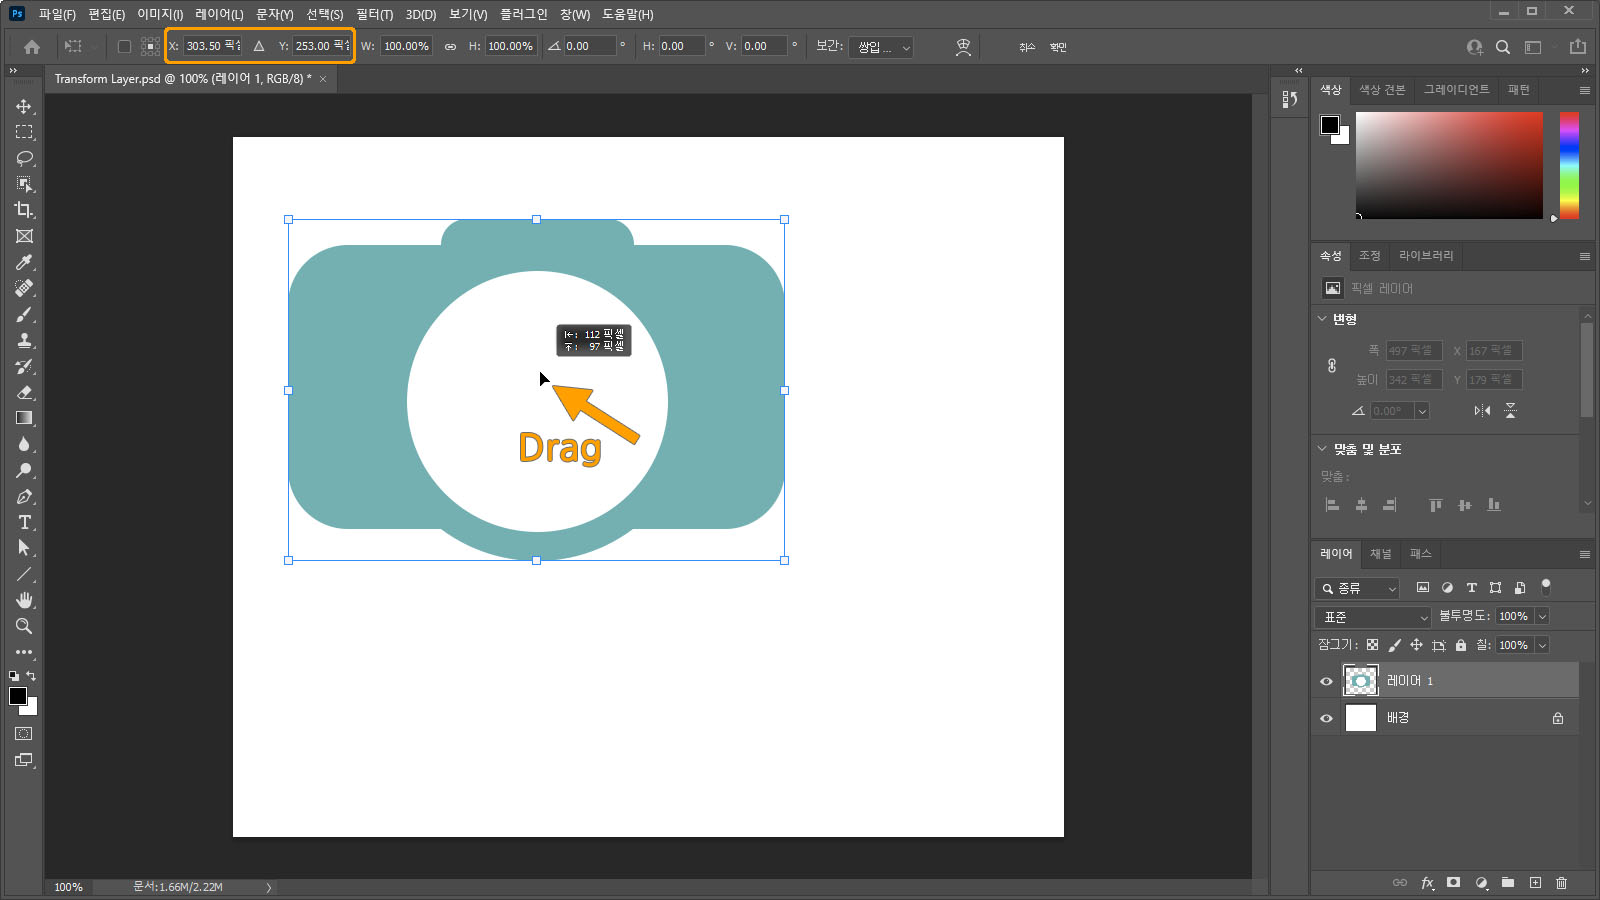
Task: Select the Pen tool
Action: click(x=24, y=496)
